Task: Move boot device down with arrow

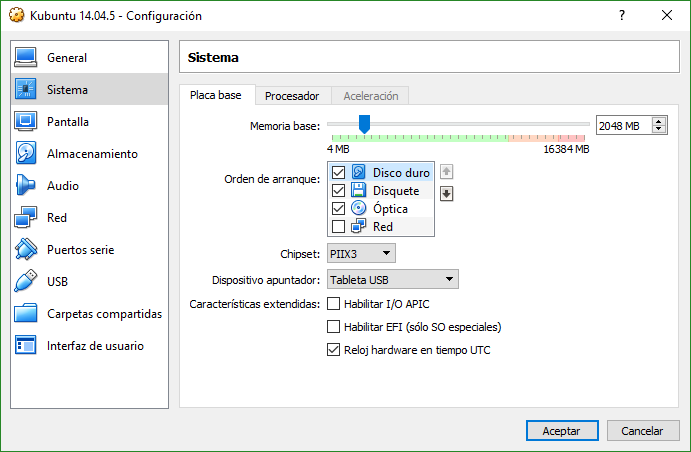Action: point(447,193)
